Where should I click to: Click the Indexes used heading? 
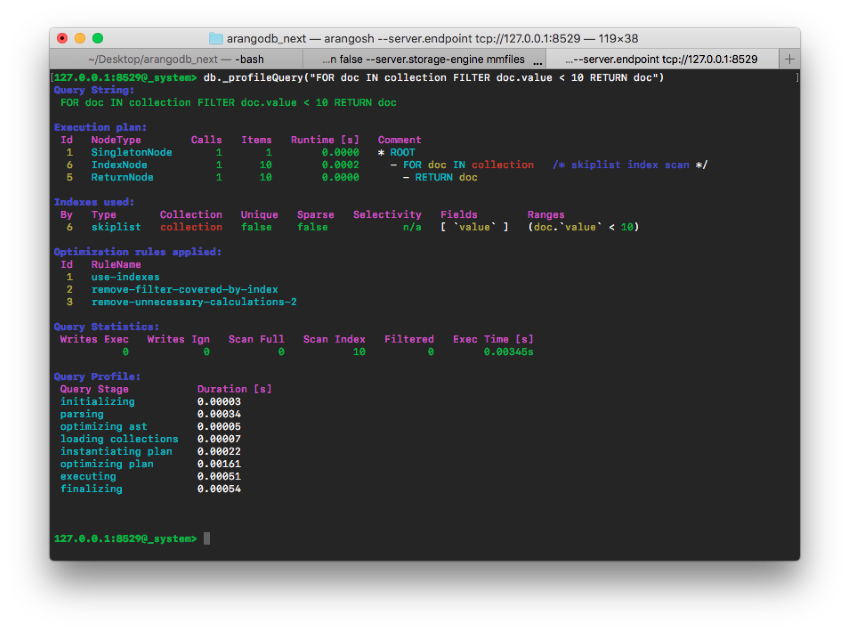tap(92, 201)
